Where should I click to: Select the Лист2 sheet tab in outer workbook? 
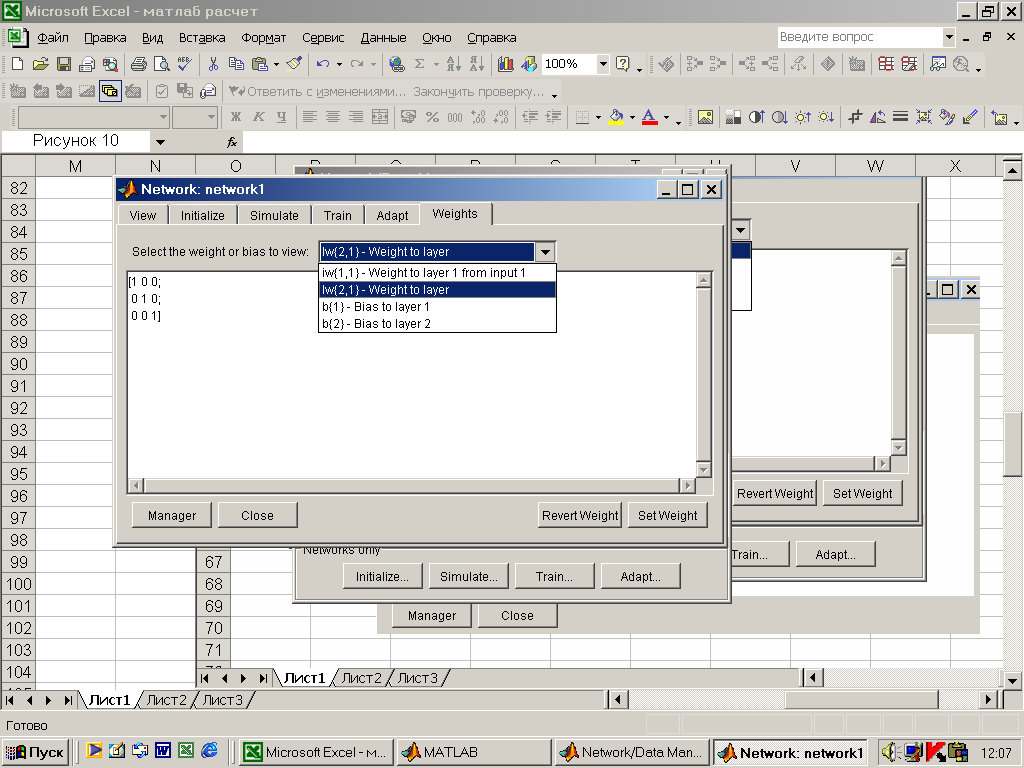point(166,700)
